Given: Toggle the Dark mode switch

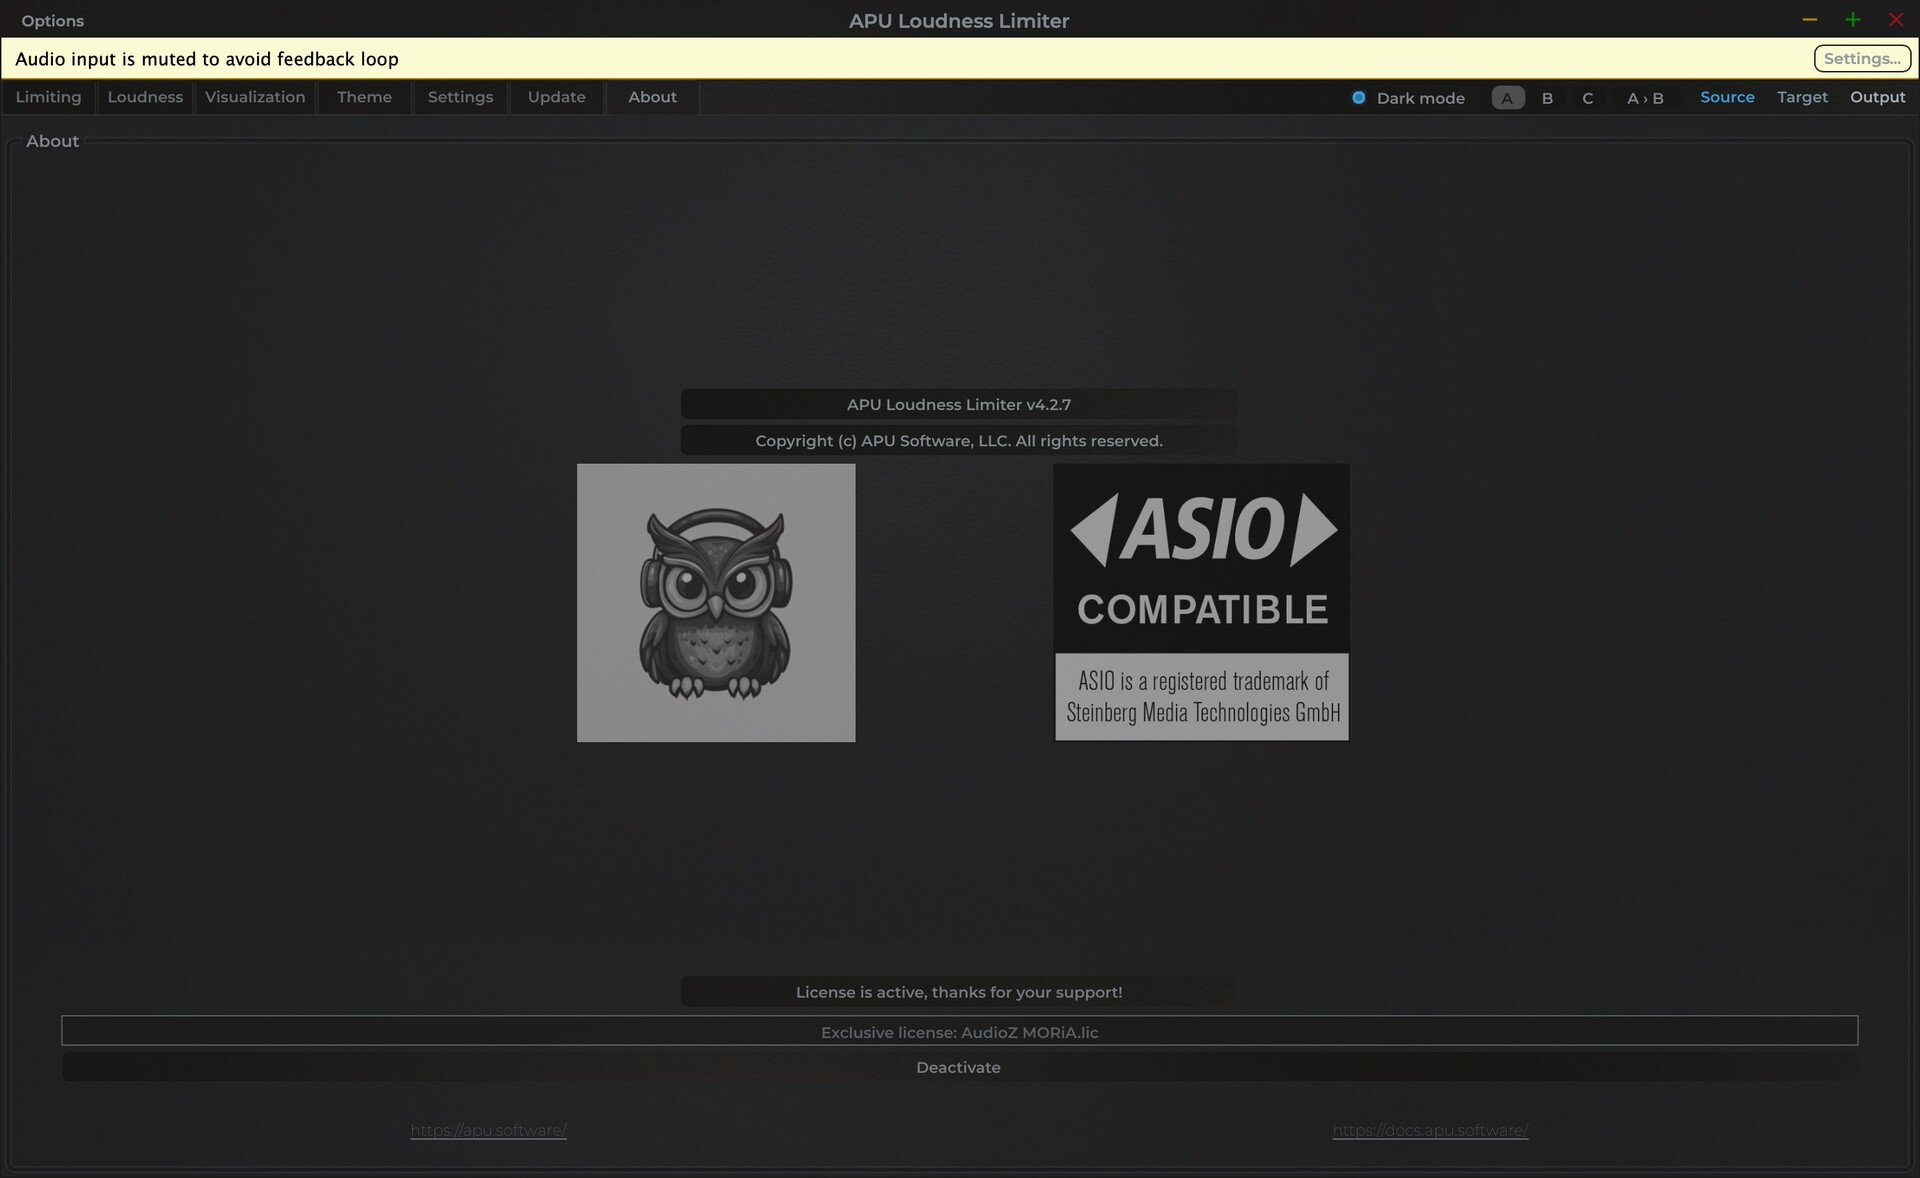Looking at the screenshot, I should click(x=1408, y=98).
